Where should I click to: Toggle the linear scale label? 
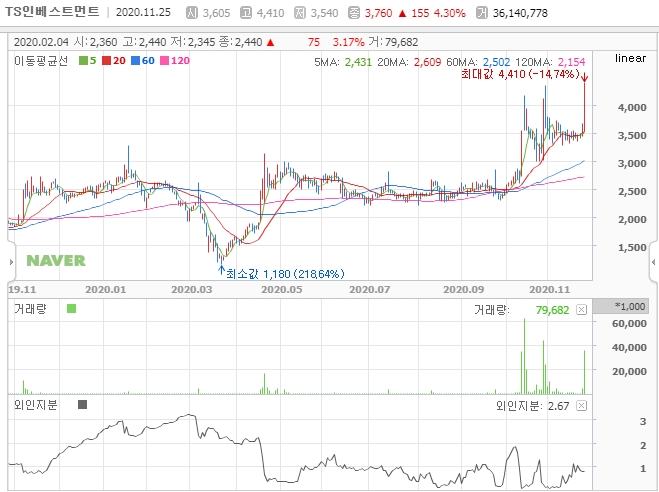(x=630, y=58)
